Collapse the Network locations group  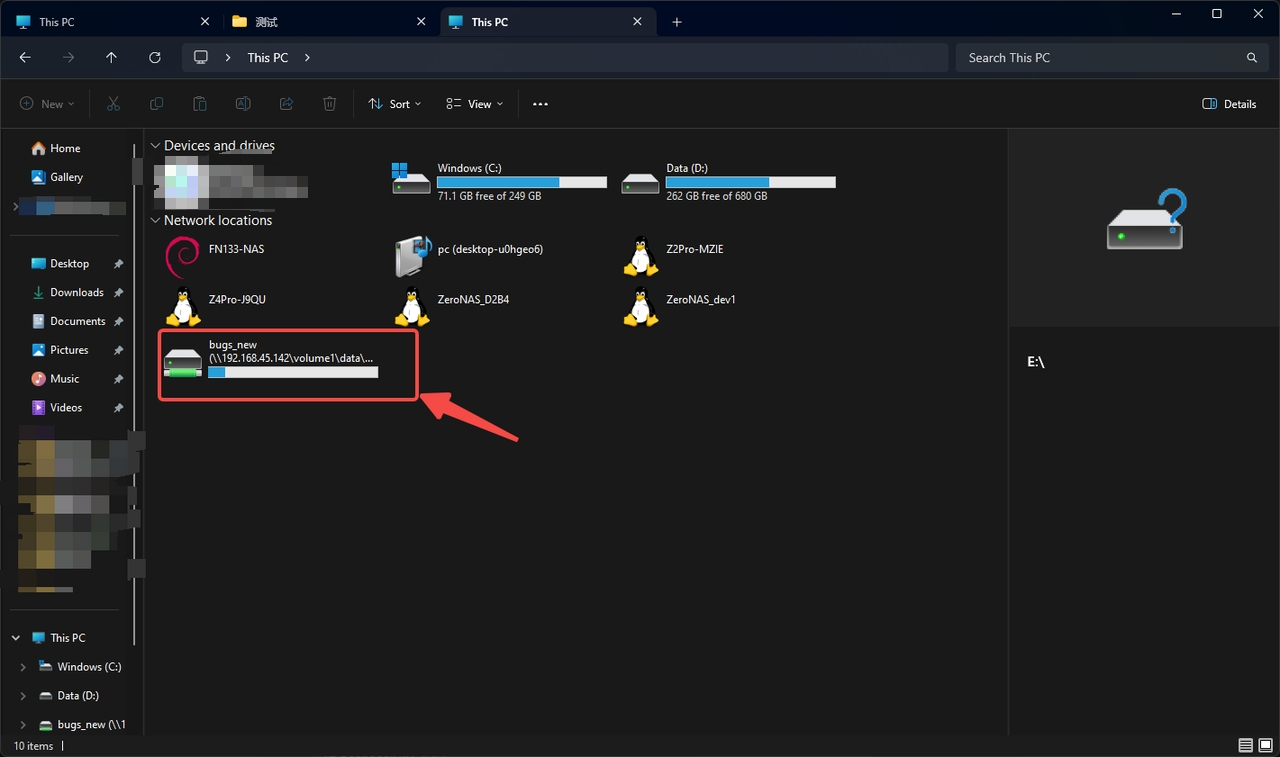pyautogui.click(x=155, y=221)
